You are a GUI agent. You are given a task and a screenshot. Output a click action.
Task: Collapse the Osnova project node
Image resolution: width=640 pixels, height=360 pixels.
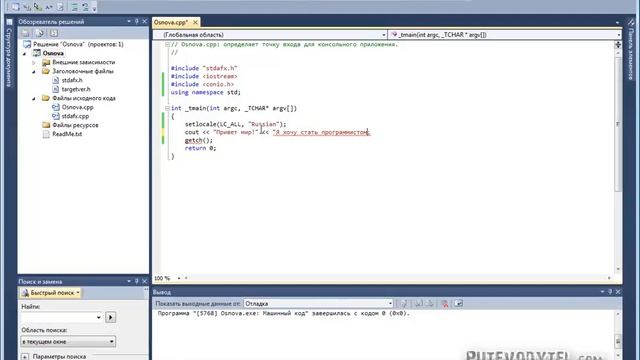tap(24, 53)
